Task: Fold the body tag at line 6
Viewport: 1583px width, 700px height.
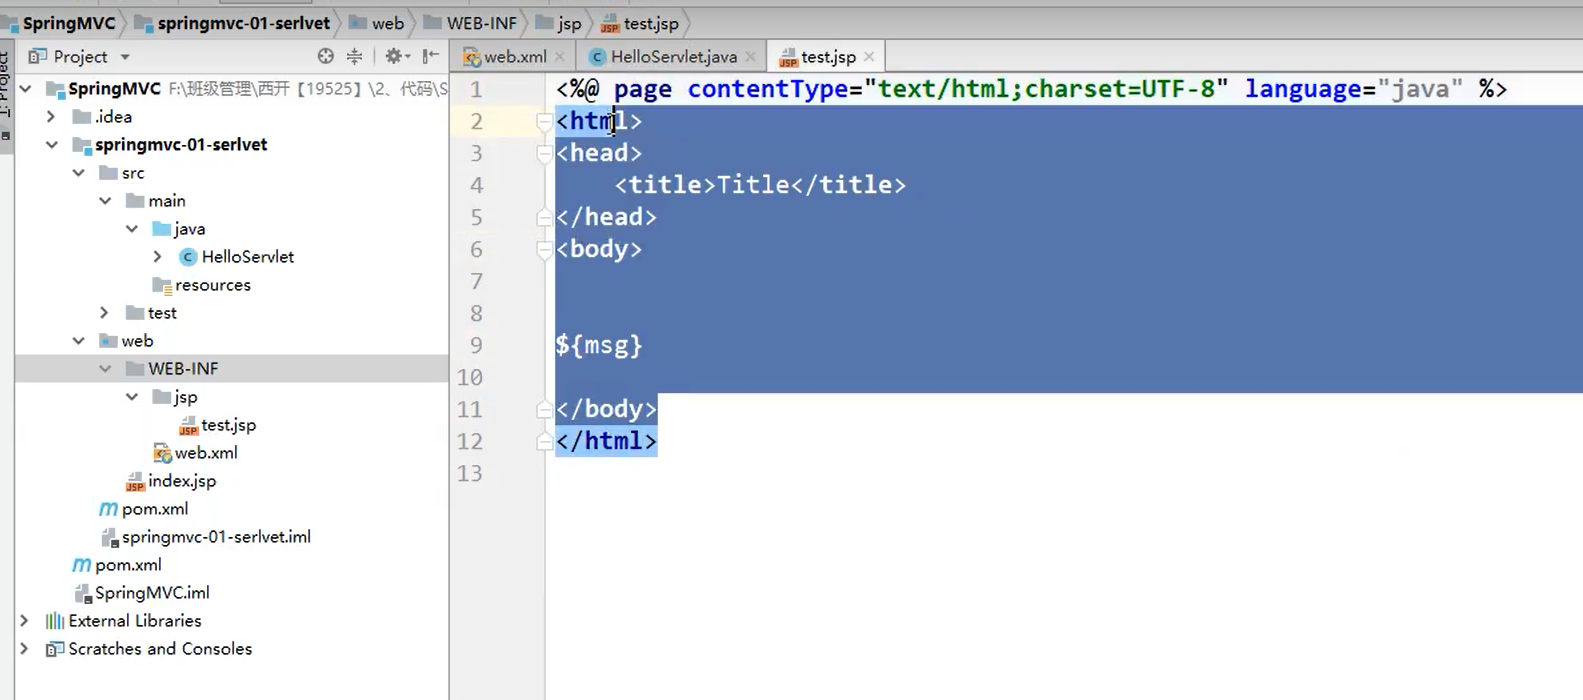Action: 544,249
